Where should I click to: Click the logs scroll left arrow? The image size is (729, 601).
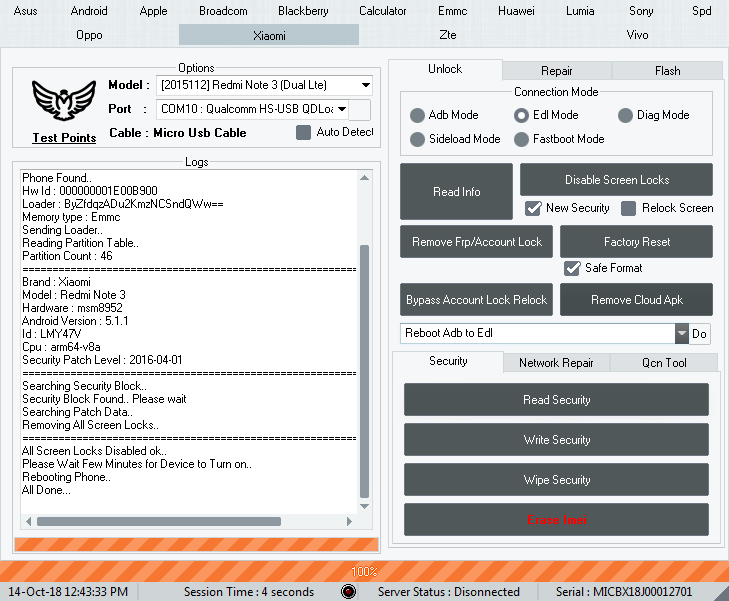29,522
